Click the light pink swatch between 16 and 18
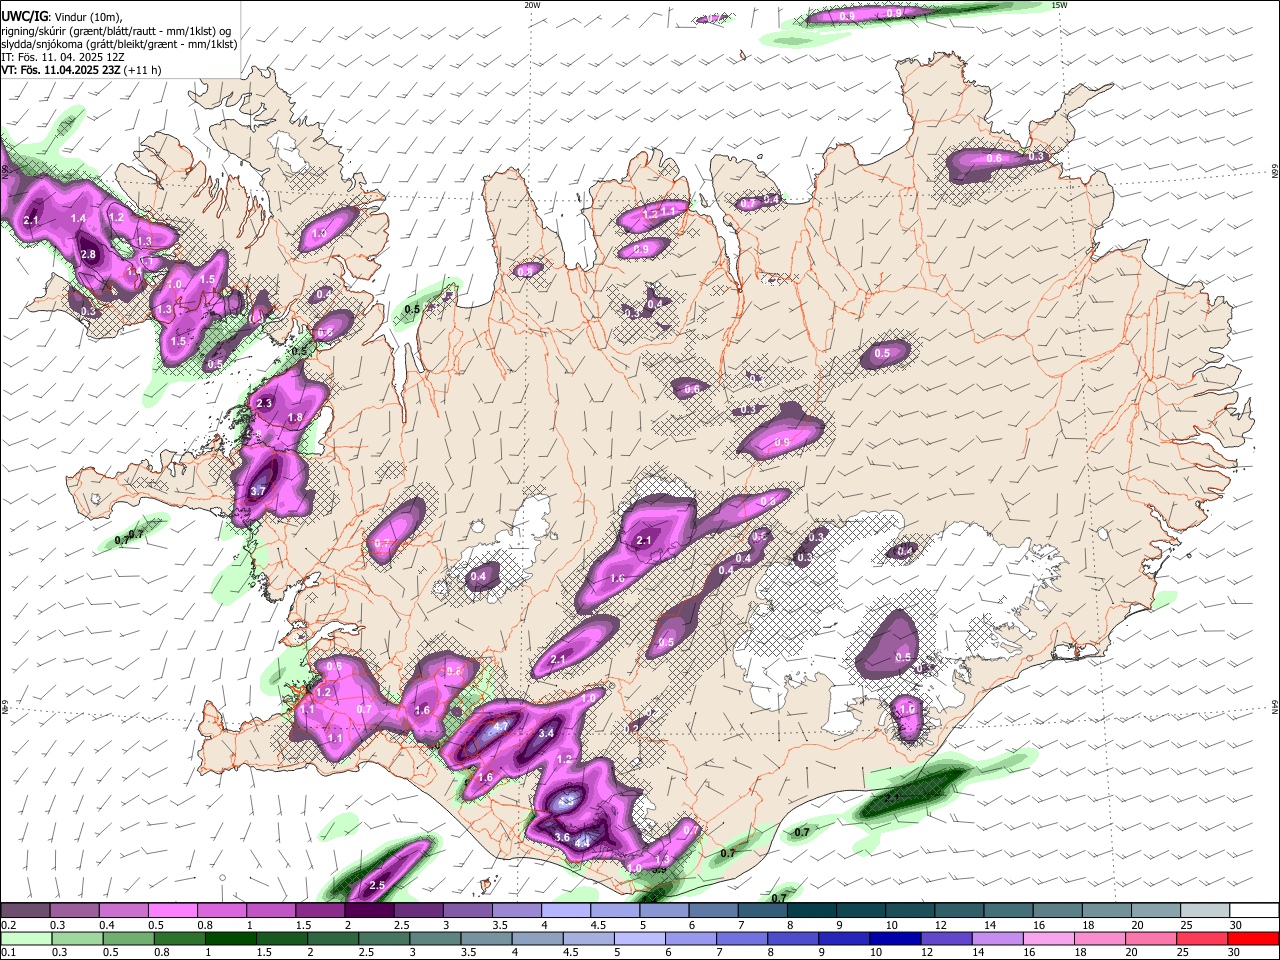The width and height of the screenshot is (1280, 960). pyautogui.click(x=1048, y=939)
